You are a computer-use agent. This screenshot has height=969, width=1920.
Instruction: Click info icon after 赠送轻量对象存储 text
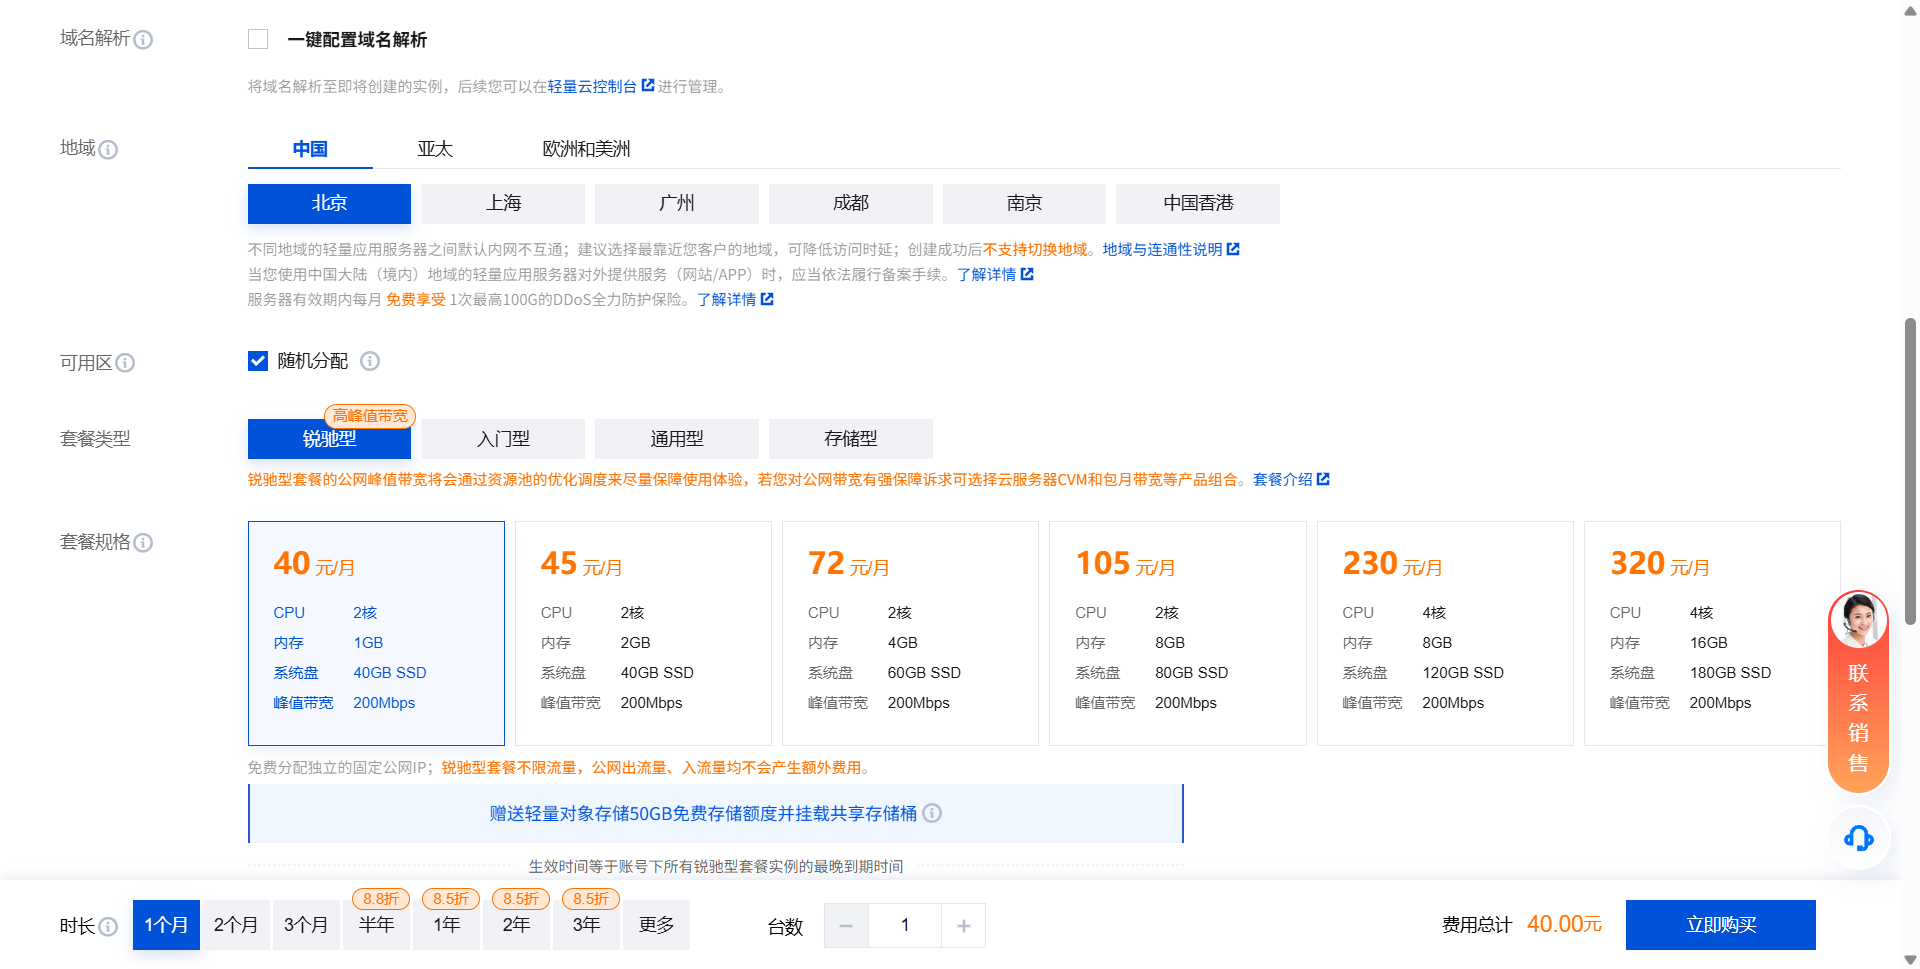tap(932, 814)
